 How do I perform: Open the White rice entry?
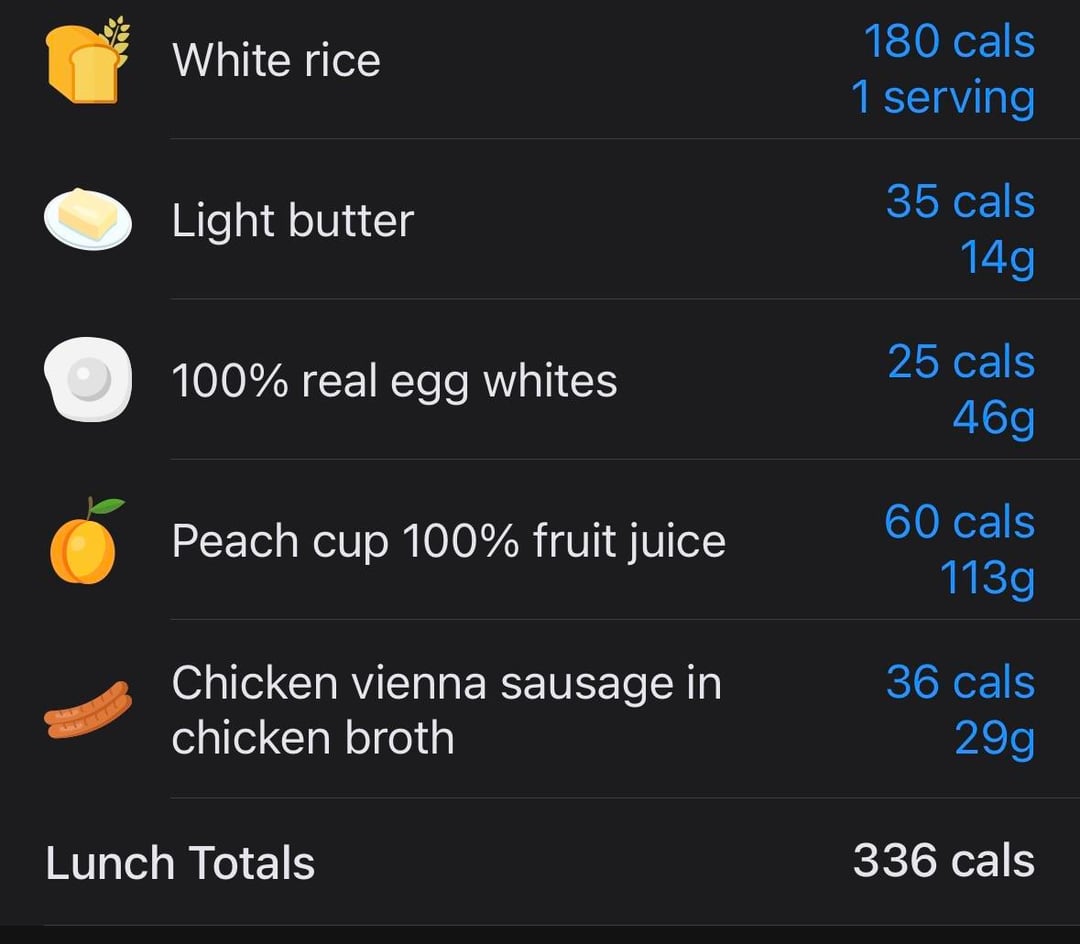[276, 60]
